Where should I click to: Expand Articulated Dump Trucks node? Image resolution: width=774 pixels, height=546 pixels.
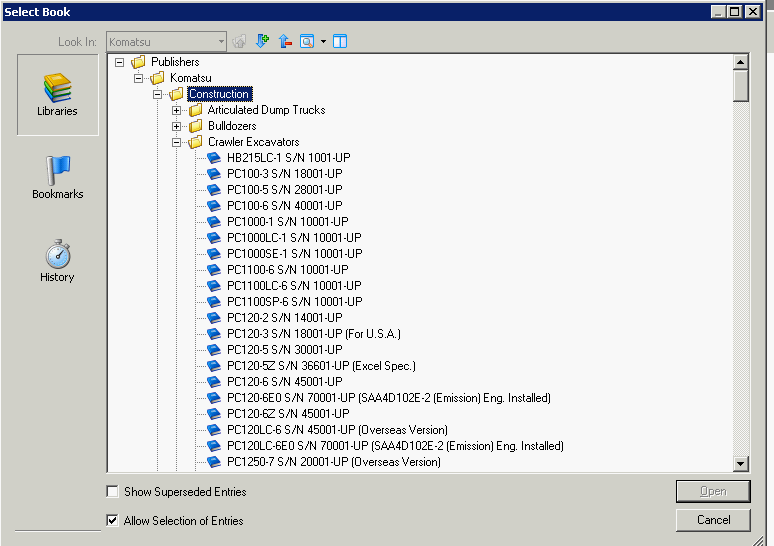click(176, 110)
